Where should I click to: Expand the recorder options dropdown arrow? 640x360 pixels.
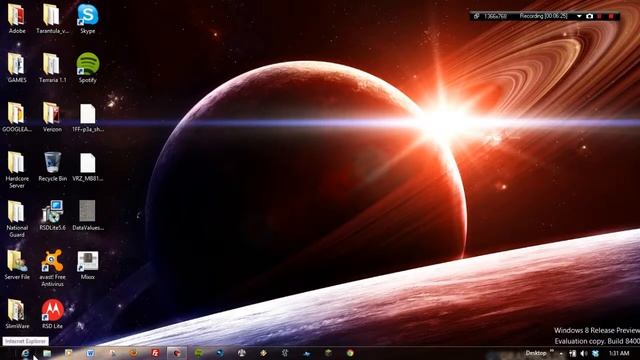tap(579, 16)
